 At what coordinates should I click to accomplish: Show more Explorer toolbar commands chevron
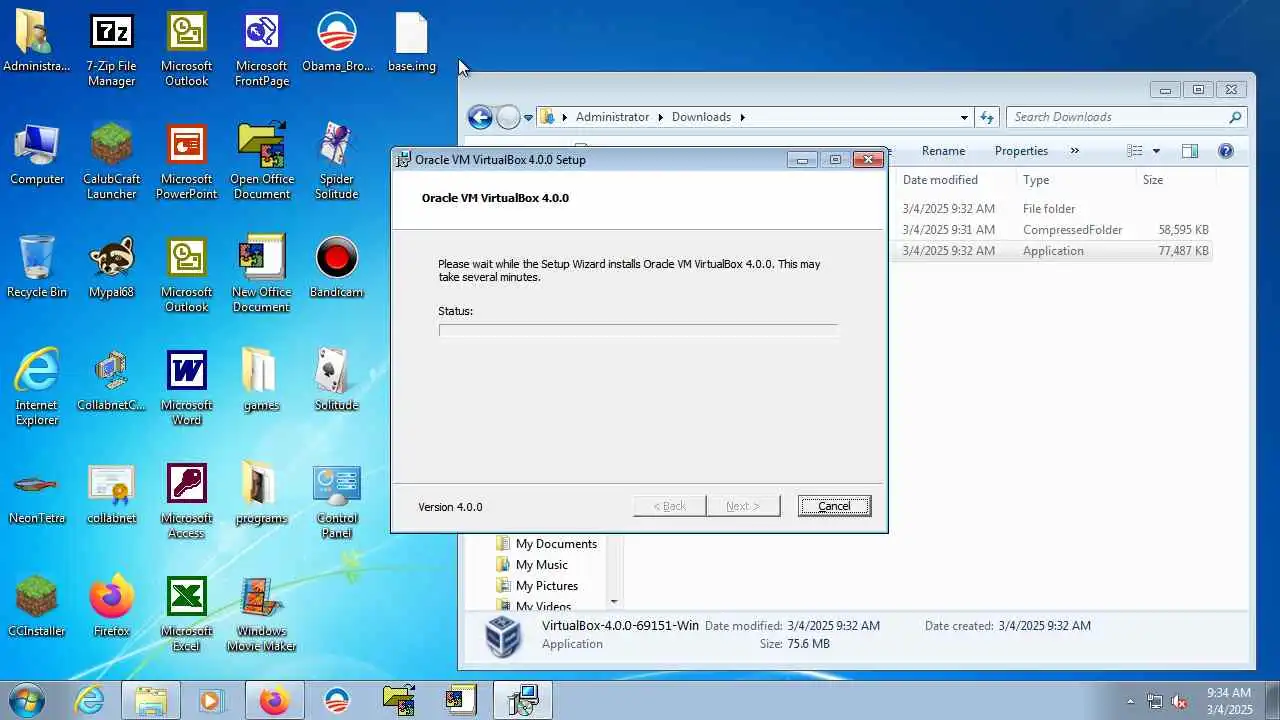[1075, 151]
